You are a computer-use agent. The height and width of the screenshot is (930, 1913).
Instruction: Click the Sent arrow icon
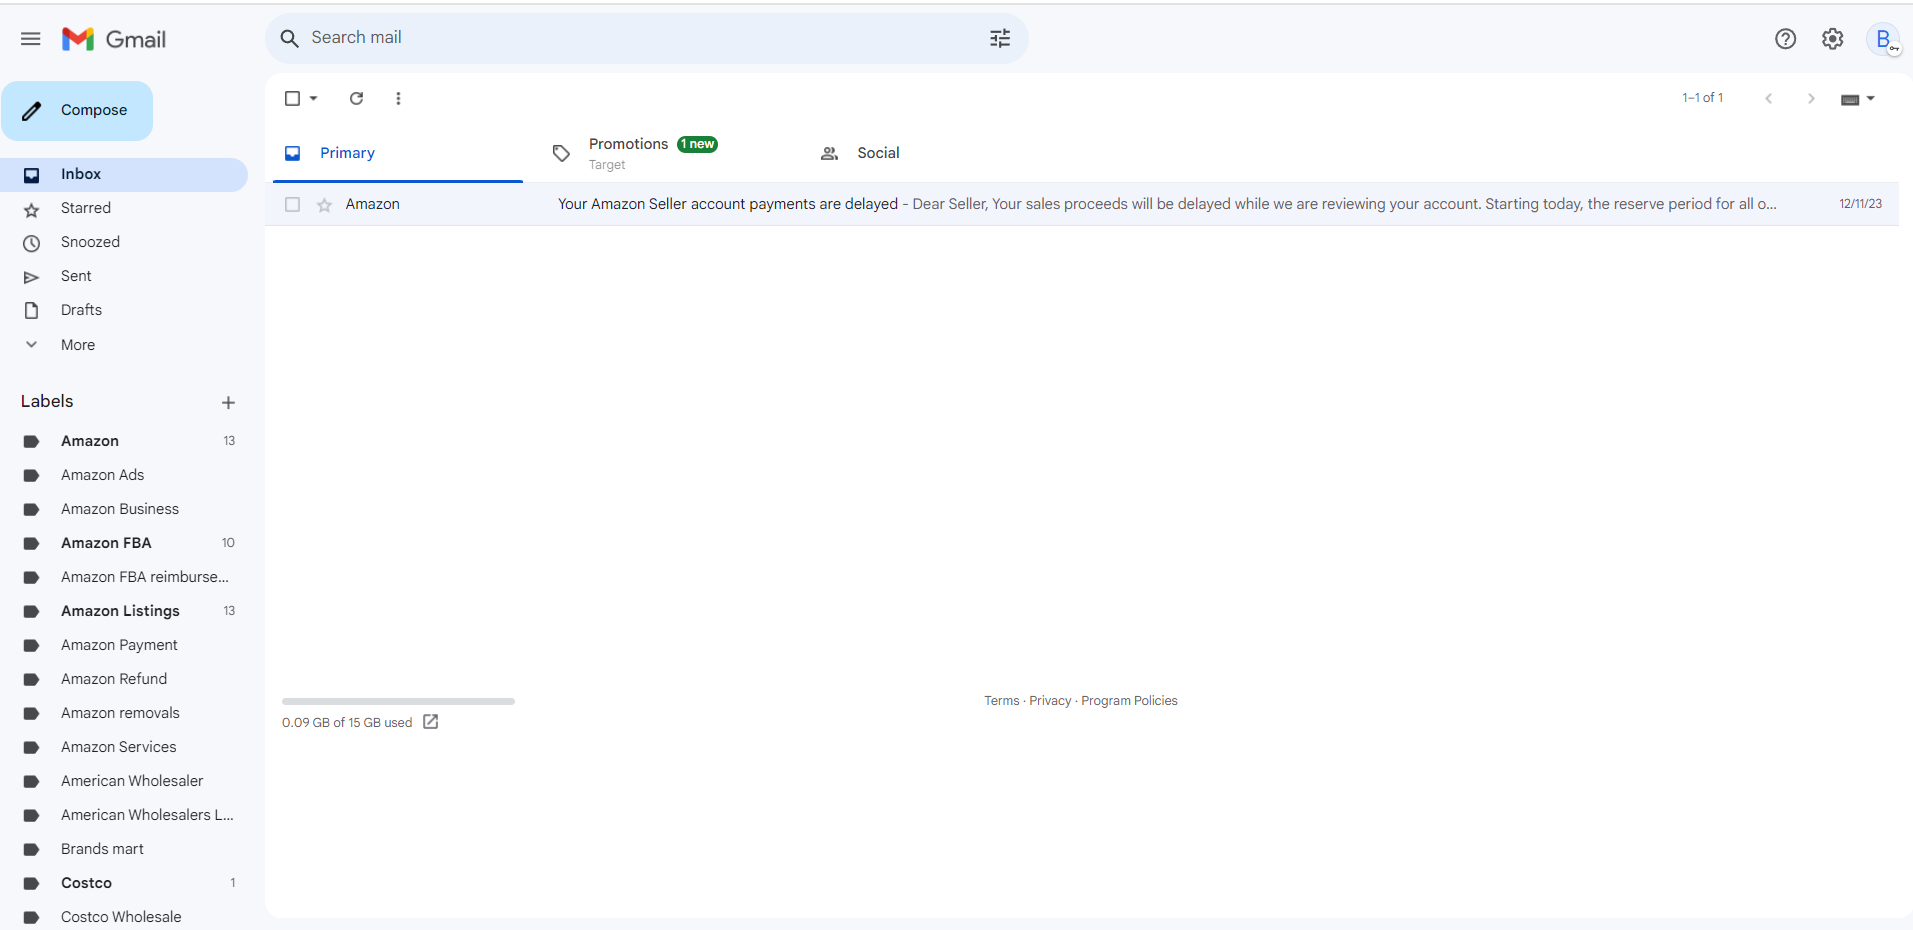(32, 277)
